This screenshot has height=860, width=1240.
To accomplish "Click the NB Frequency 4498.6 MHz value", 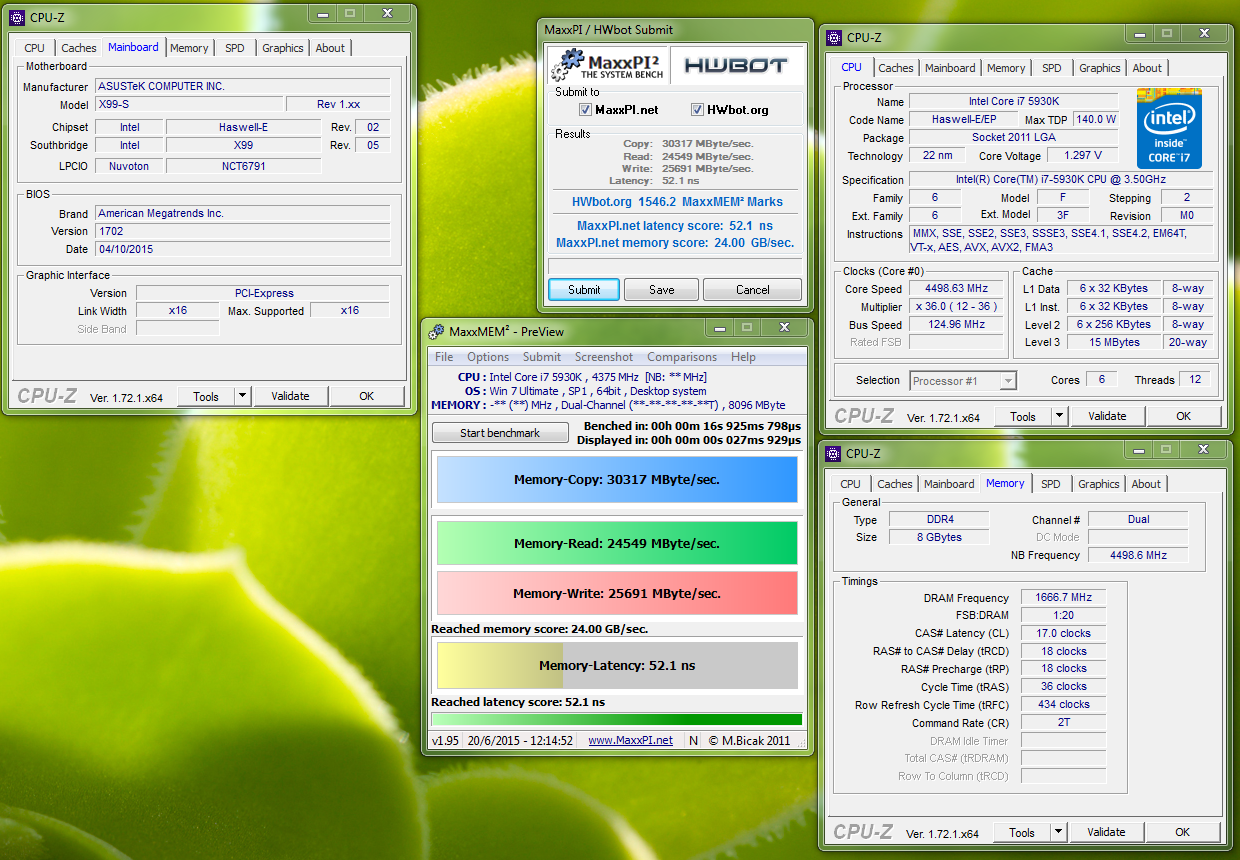I will click(1138, 555).
